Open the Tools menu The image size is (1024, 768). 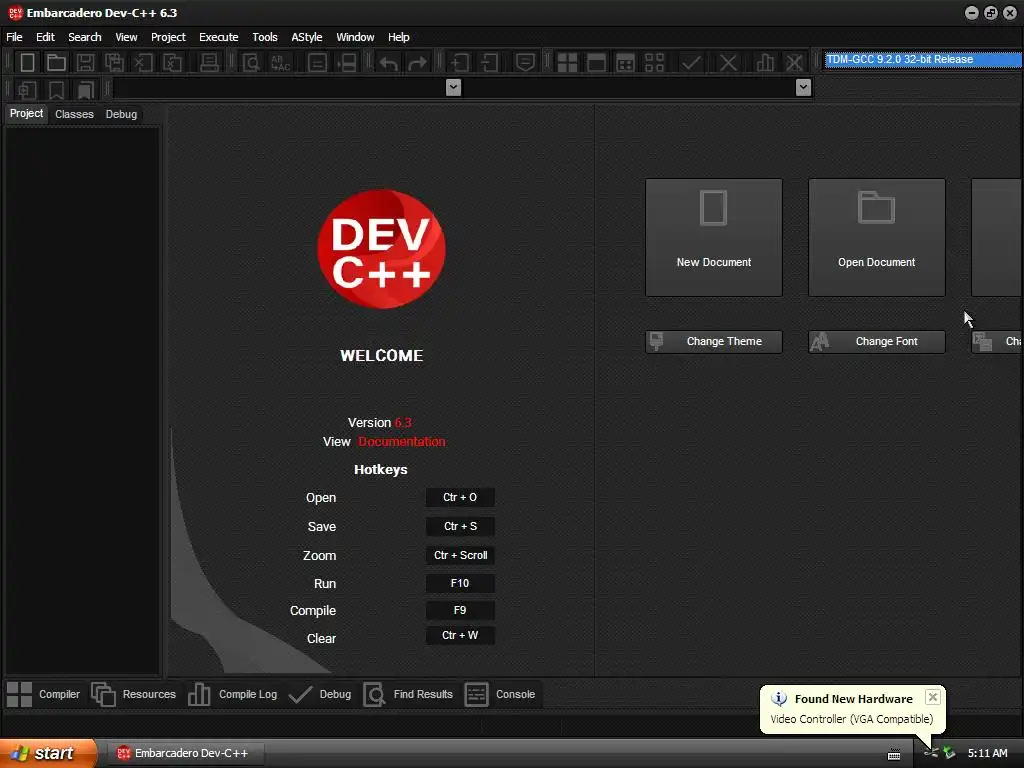(x=264, y=37)
